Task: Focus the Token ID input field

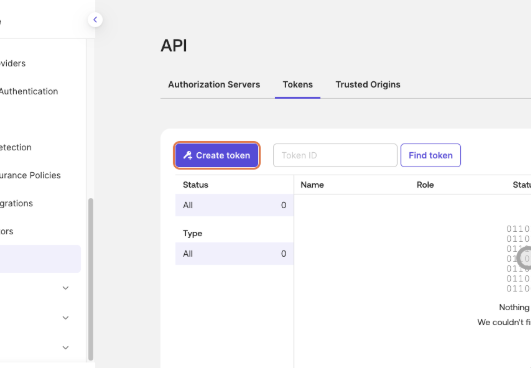Action: point(335,155)
